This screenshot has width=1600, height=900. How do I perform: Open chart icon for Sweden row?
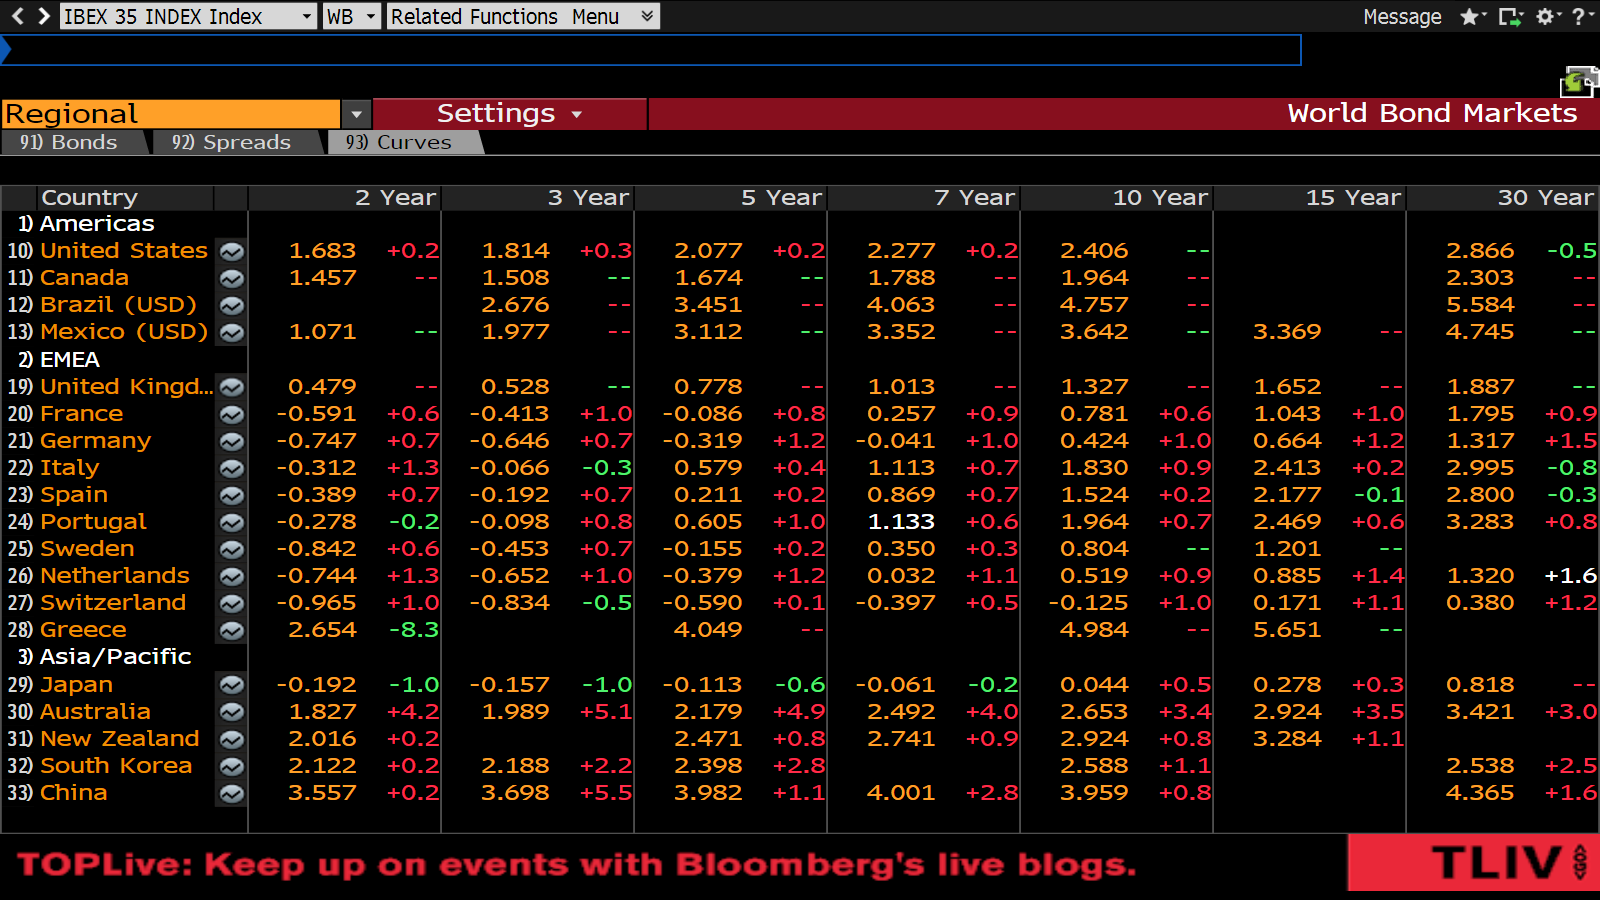[231, 549]
